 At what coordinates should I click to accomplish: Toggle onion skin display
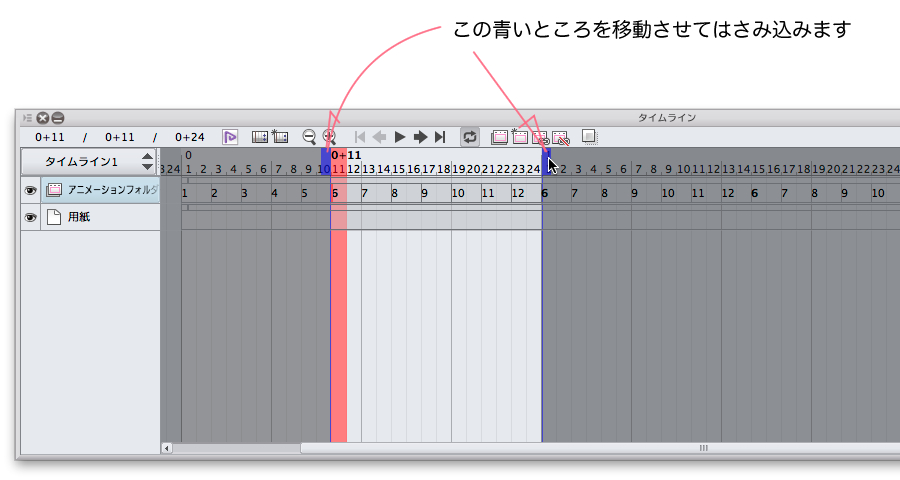point(589,137)
